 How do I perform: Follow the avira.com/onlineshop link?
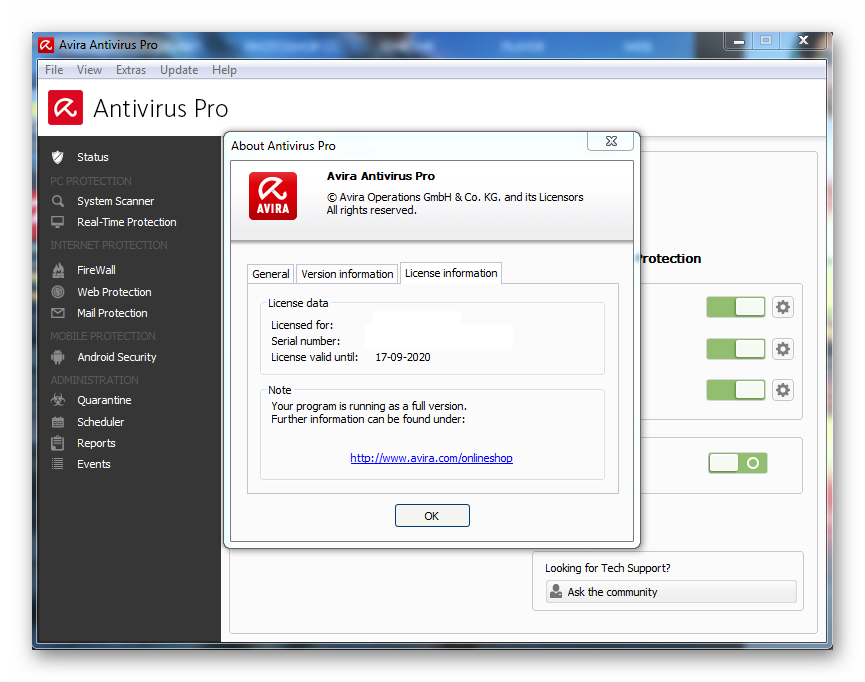(x=431, y=458)
